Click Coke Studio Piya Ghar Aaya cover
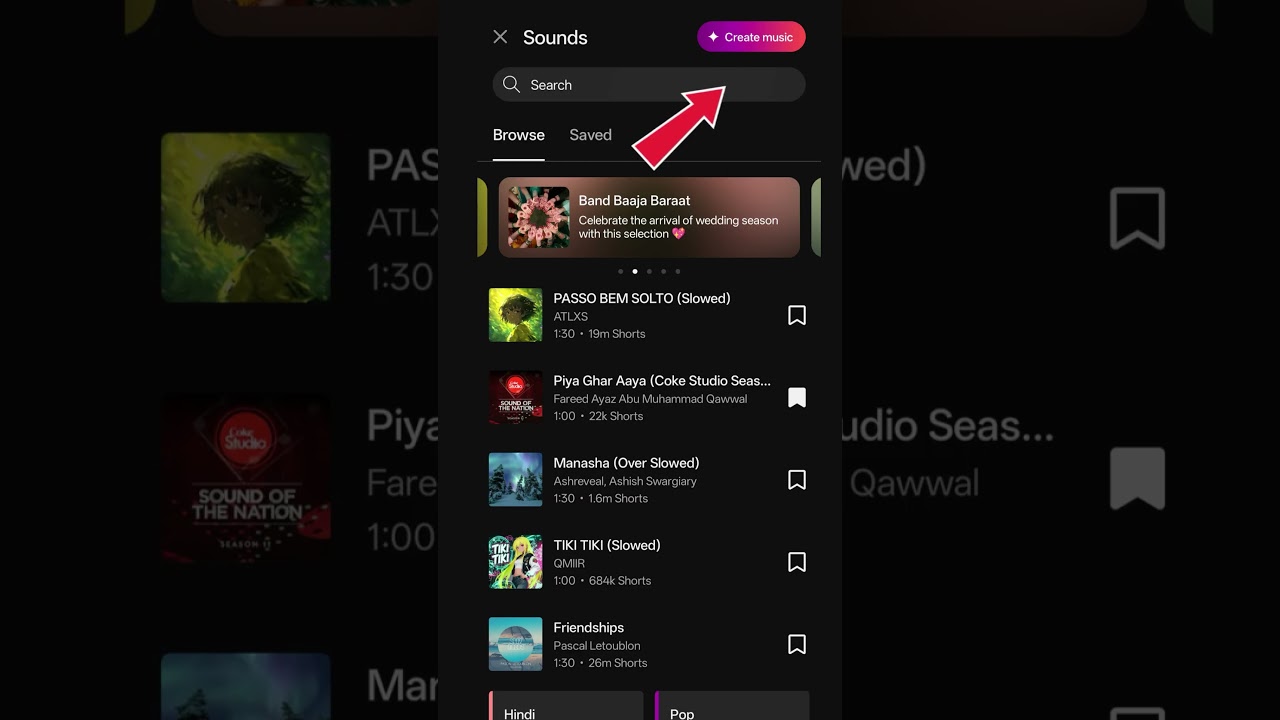 [516, 397]
